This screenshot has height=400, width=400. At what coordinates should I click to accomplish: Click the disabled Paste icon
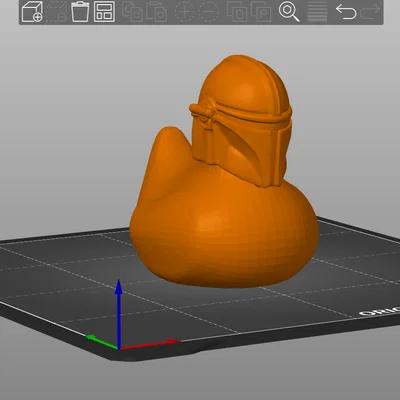tap(156, 12)
